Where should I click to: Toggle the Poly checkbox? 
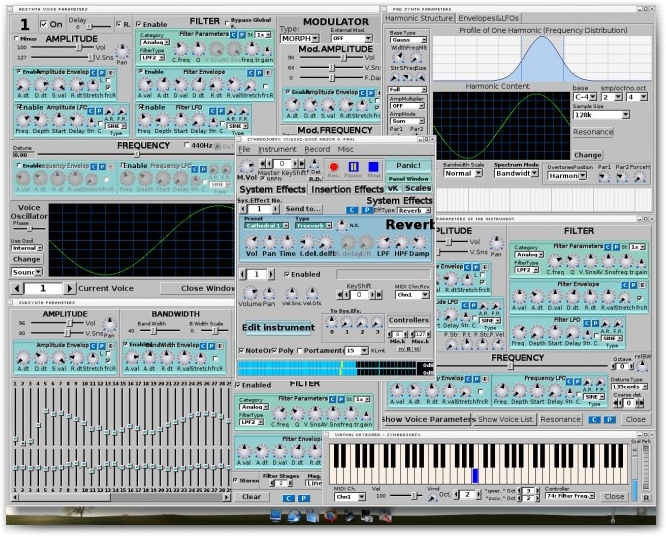274,350
